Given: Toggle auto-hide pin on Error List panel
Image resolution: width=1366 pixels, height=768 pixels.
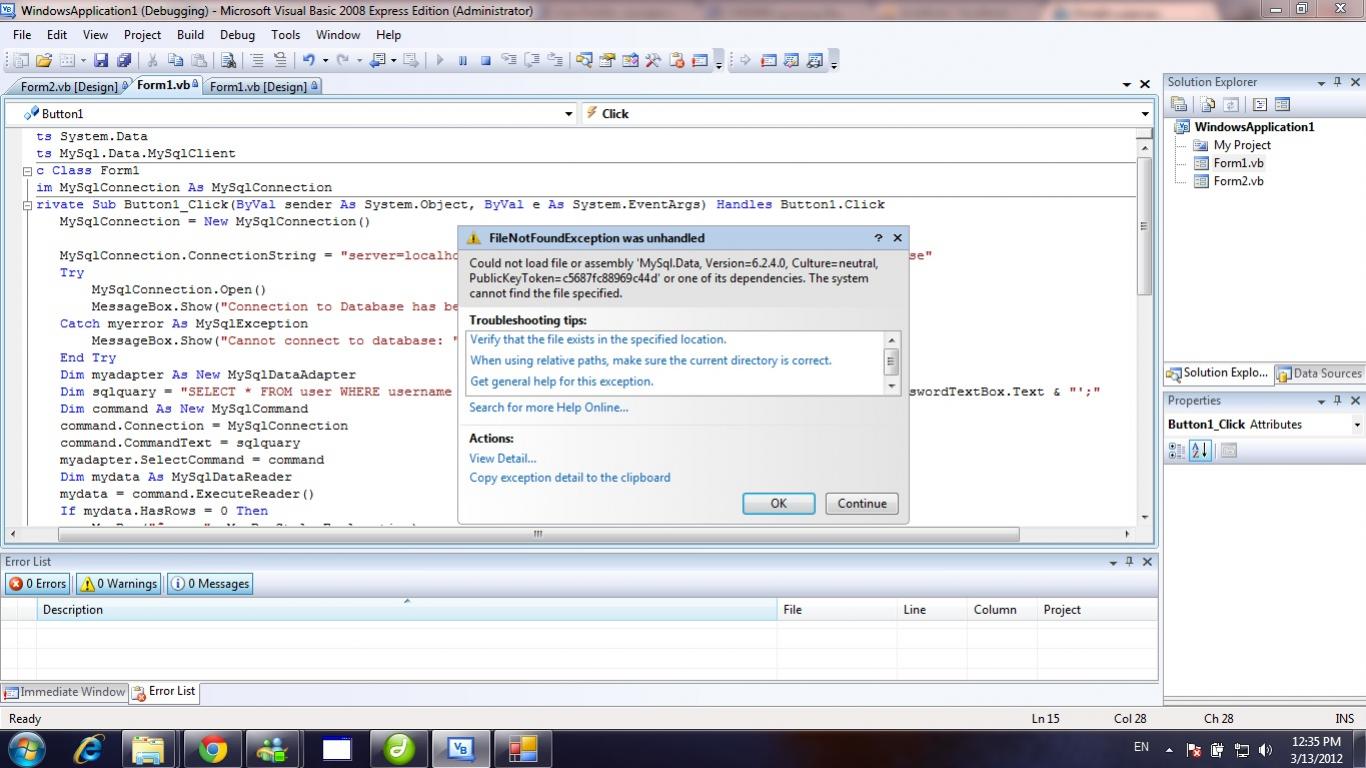Looking at the screenshot, I should (x=1129, y=562).
